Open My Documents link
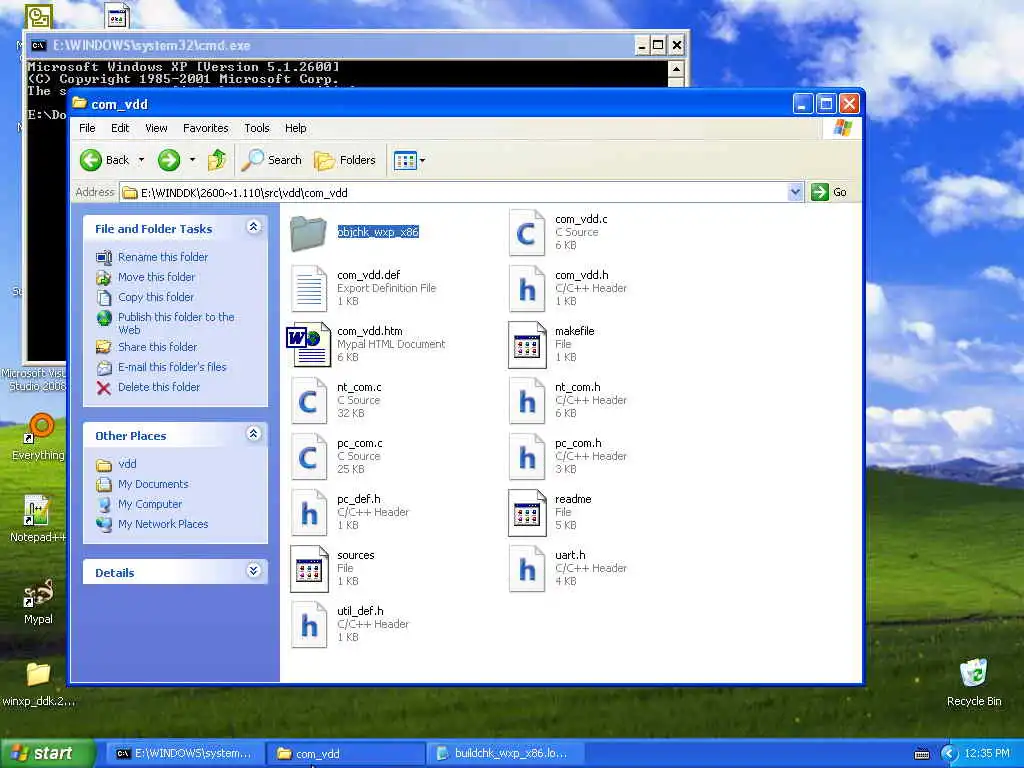Image resolution: width=1024 pixels, height=768 pixels. 153,484
